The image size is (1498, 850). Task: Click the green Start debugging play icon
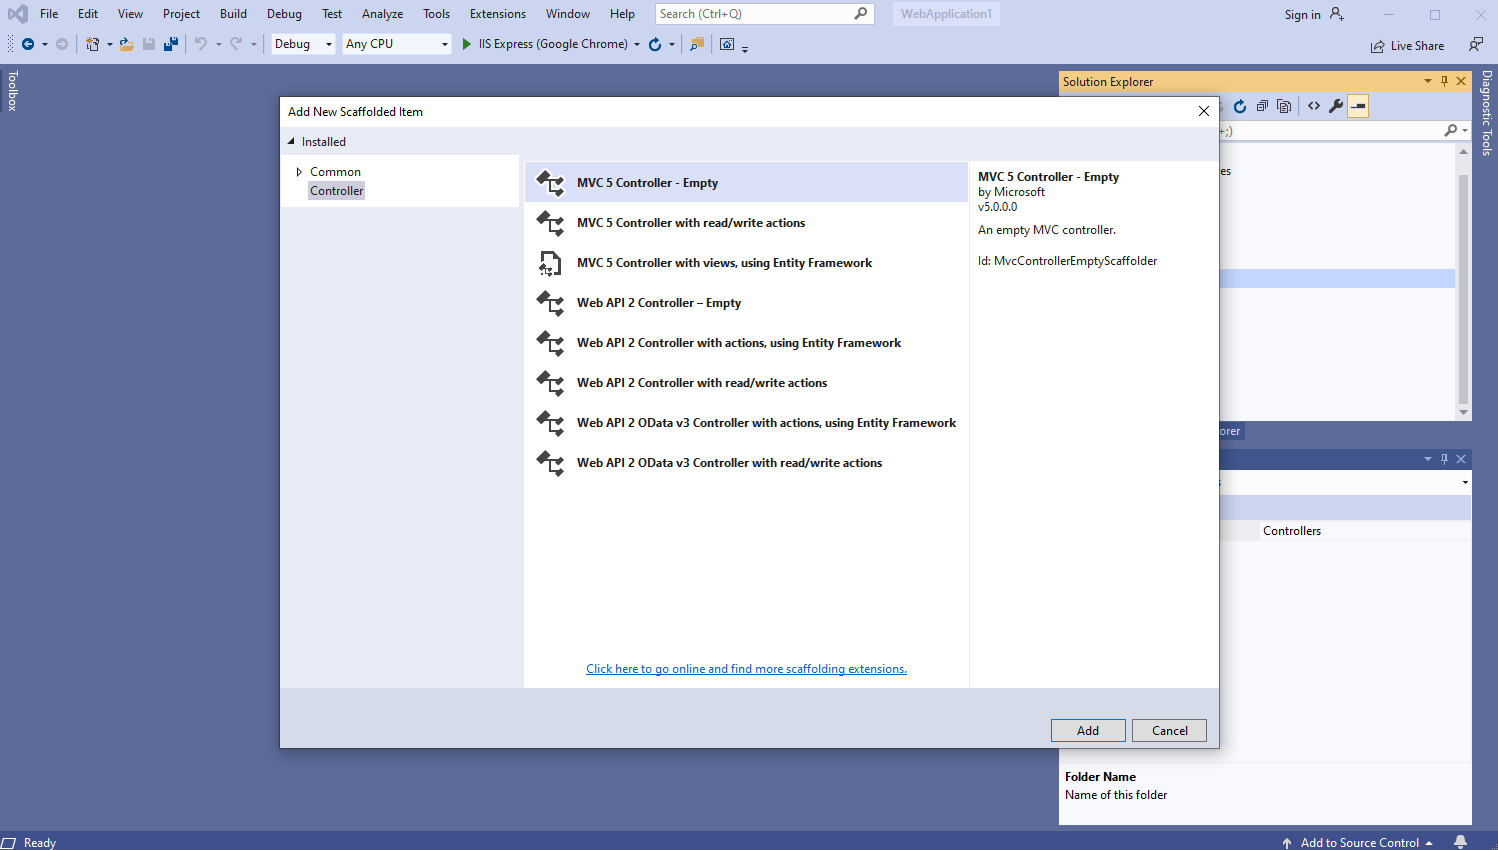466,44
